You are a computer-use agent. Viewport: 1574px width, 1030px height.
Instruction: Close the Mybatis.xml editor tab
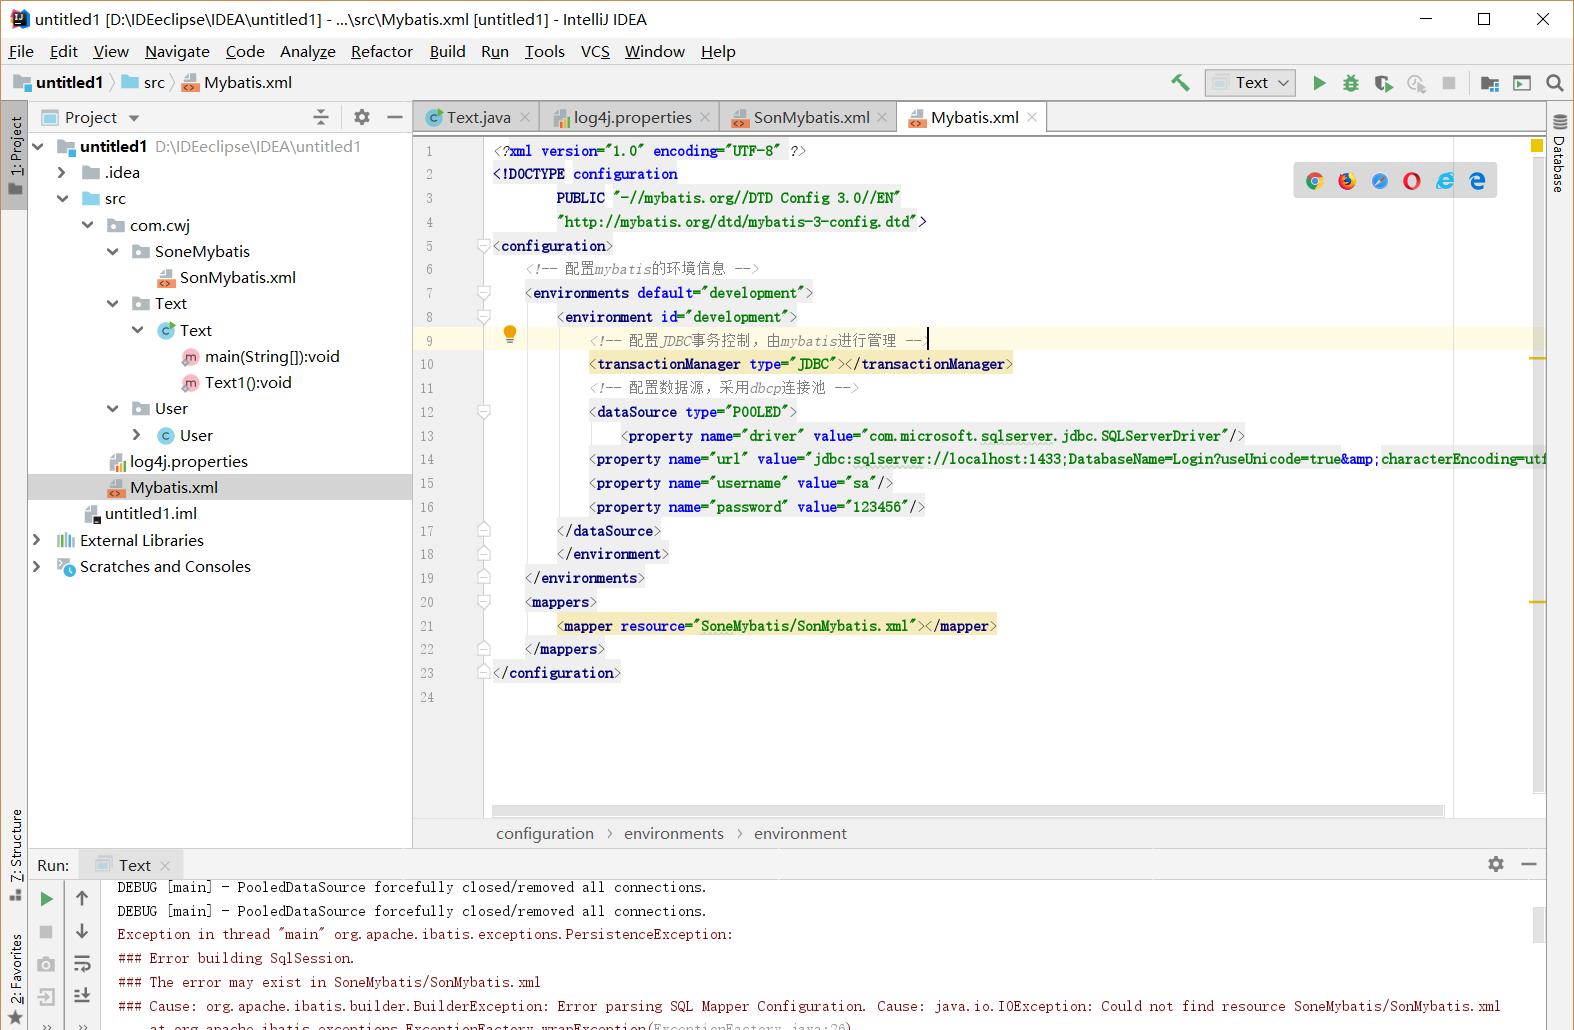pyautogui.click(x=1032, y=117)
